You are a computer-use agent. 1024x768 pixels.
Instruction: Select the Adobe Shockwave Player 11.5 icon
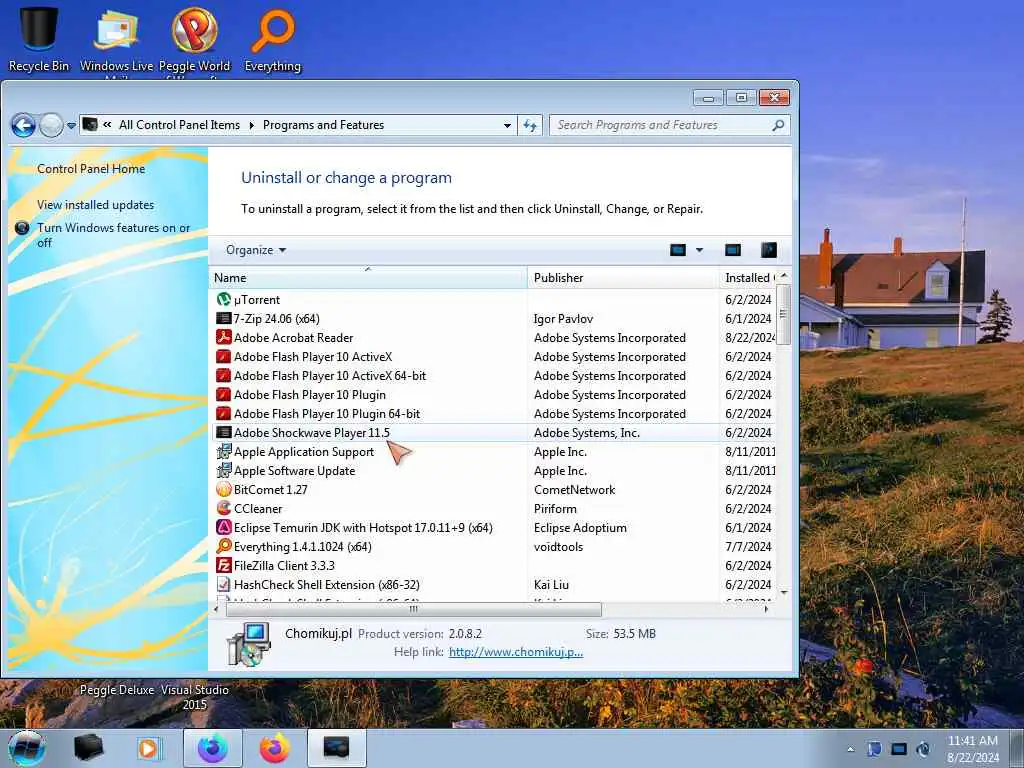tap(223, 432)
